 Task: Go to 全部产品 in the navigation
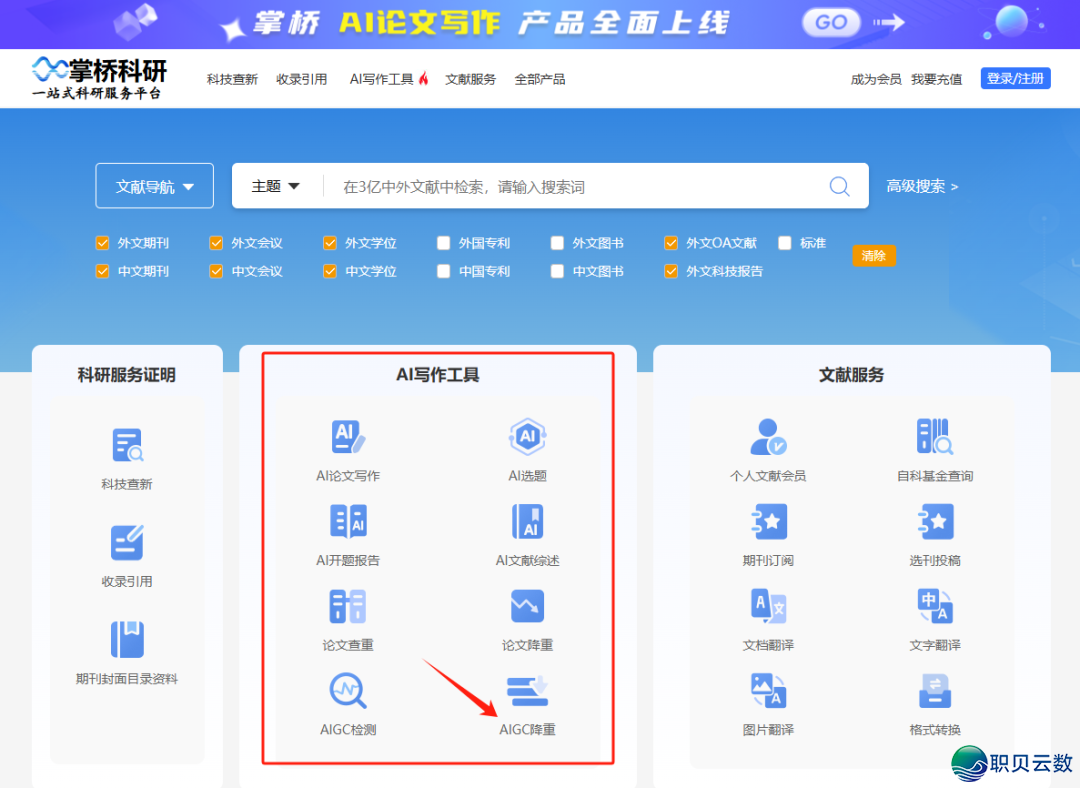539,79
